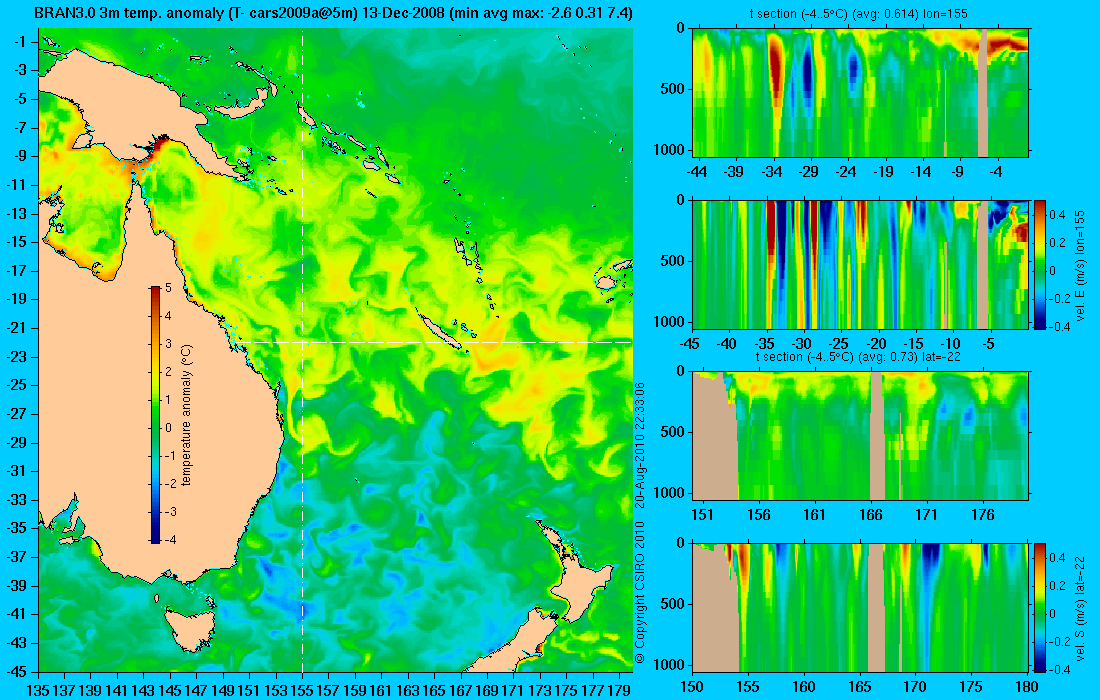The width and height of the screenshot is (1100, 700).
Task: Click the t section lon=155 panel title
Action: coord(859,13)
